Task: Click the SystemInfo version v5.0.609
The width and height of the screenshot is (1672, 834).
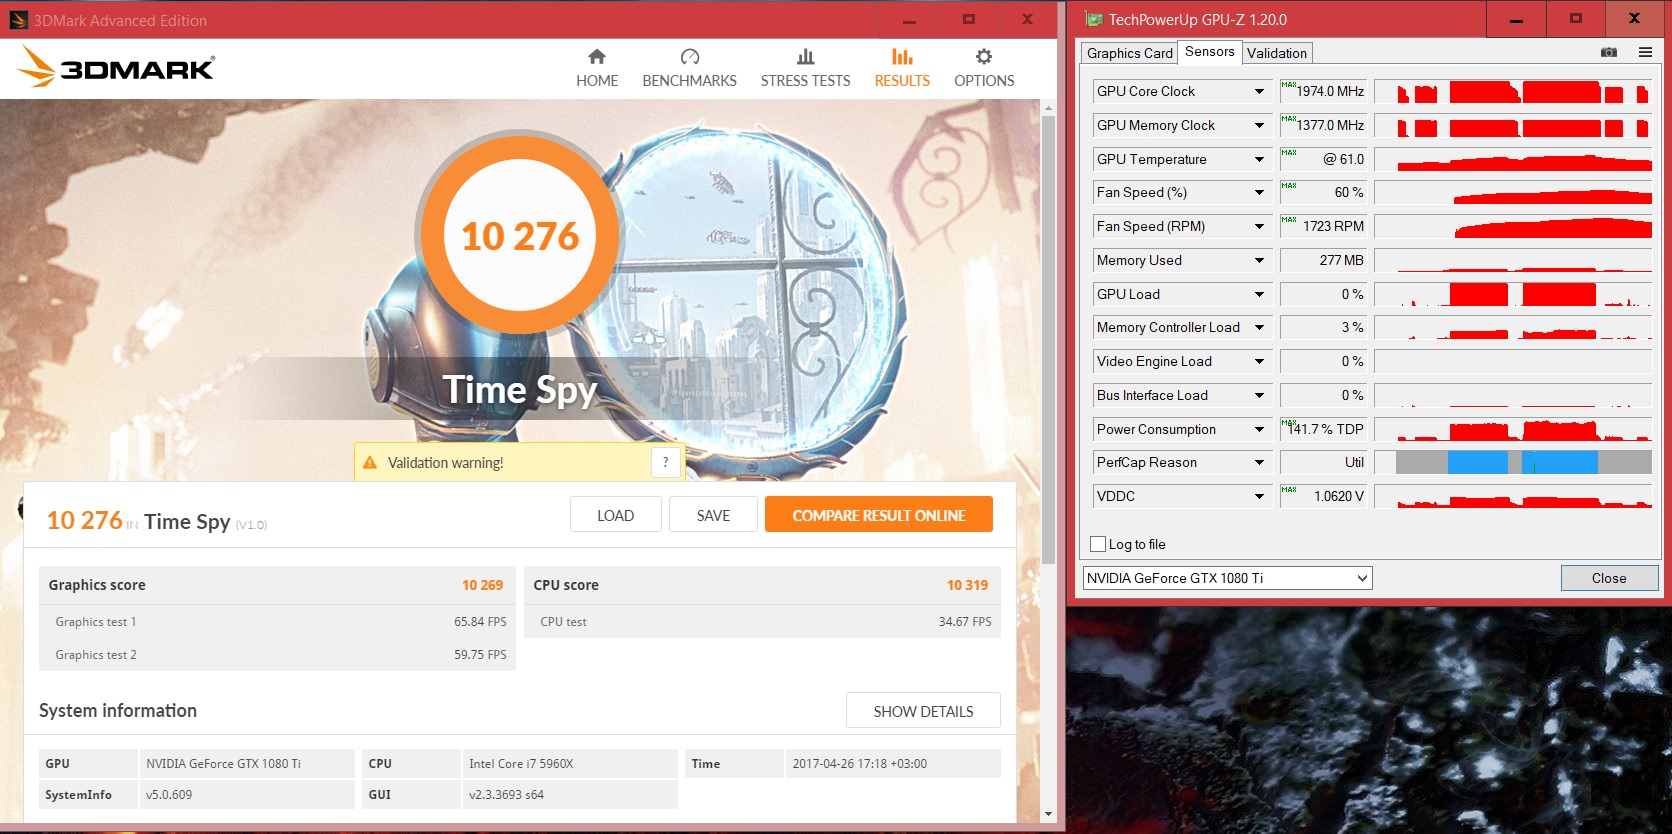Action: pos(169,795)
